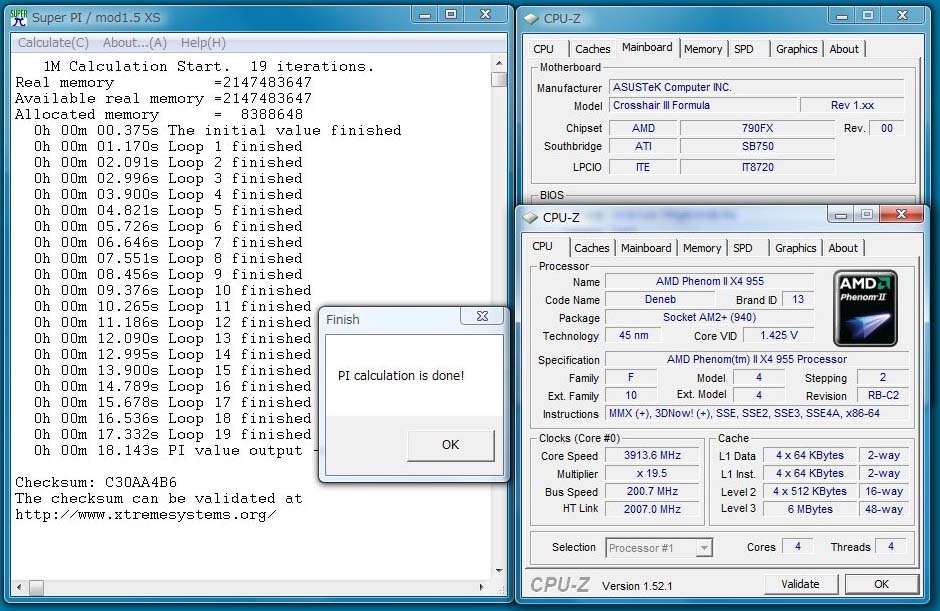Click the AMD Phenom II processor logo
The image size is (940, 611).
click(x=865, y=308)
